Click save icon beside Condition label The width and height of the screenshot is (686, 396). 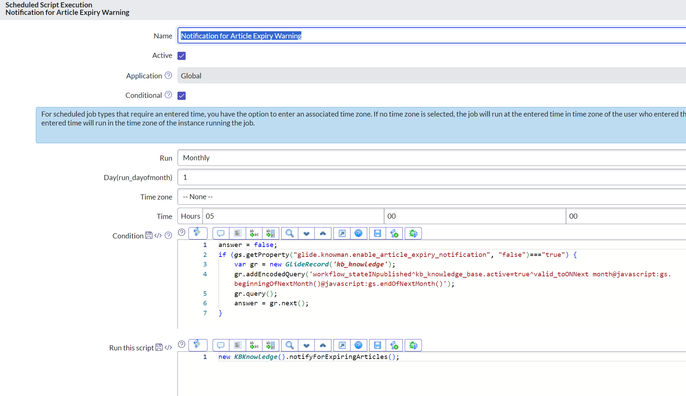click(149, 235)
